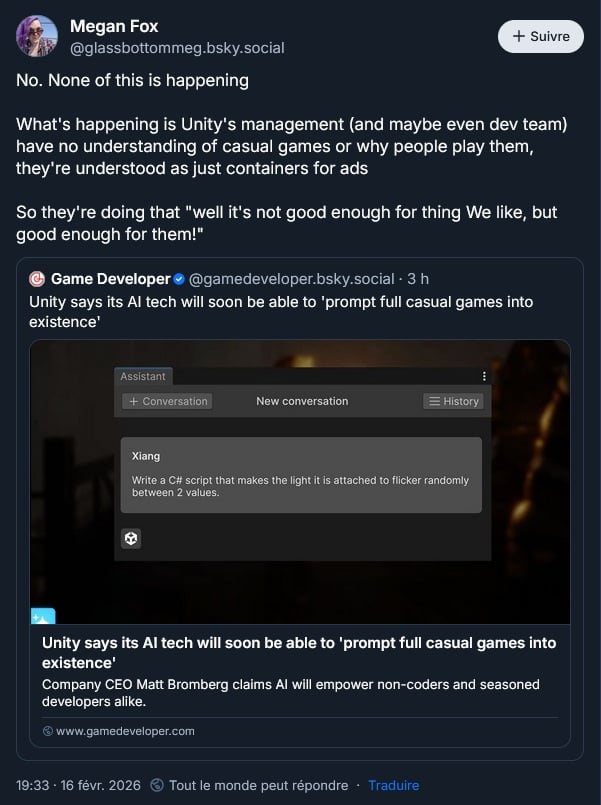Open Megan Fox's profile avatar

(x=37, y=36)
